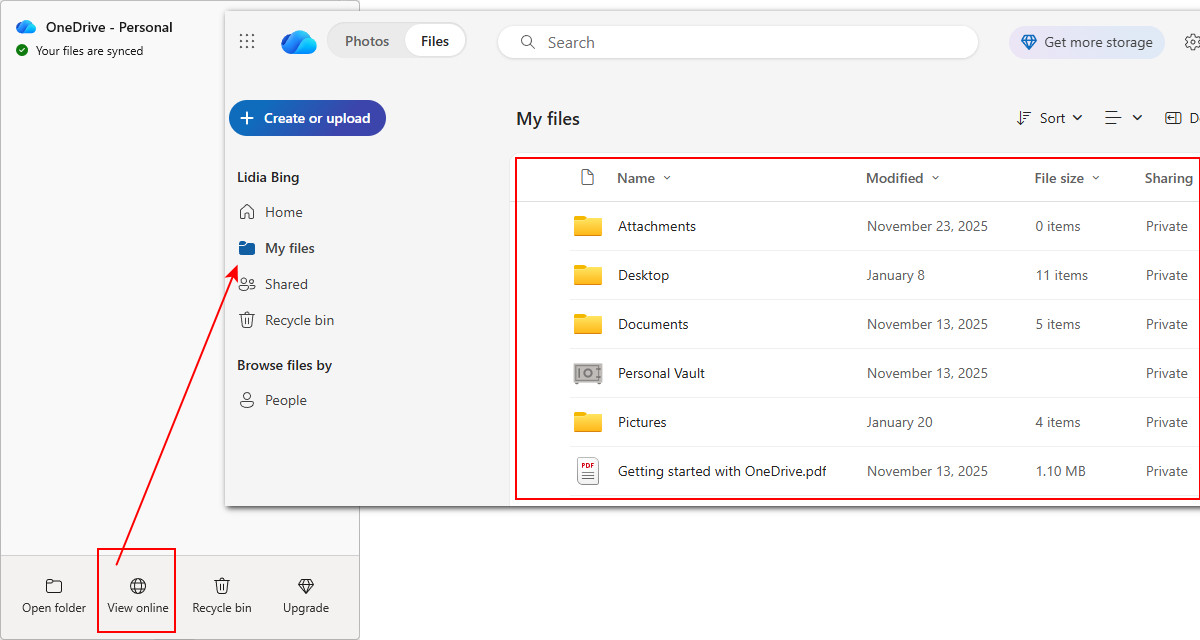Click the "Lidia Bing" account name
The height and width of the screenshot is (640, 1200).
click(x=268, y=177)
